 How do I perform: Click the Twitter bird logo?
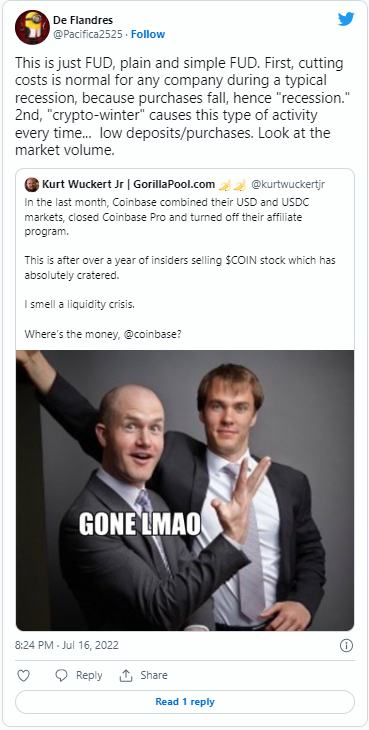[346, 19]
